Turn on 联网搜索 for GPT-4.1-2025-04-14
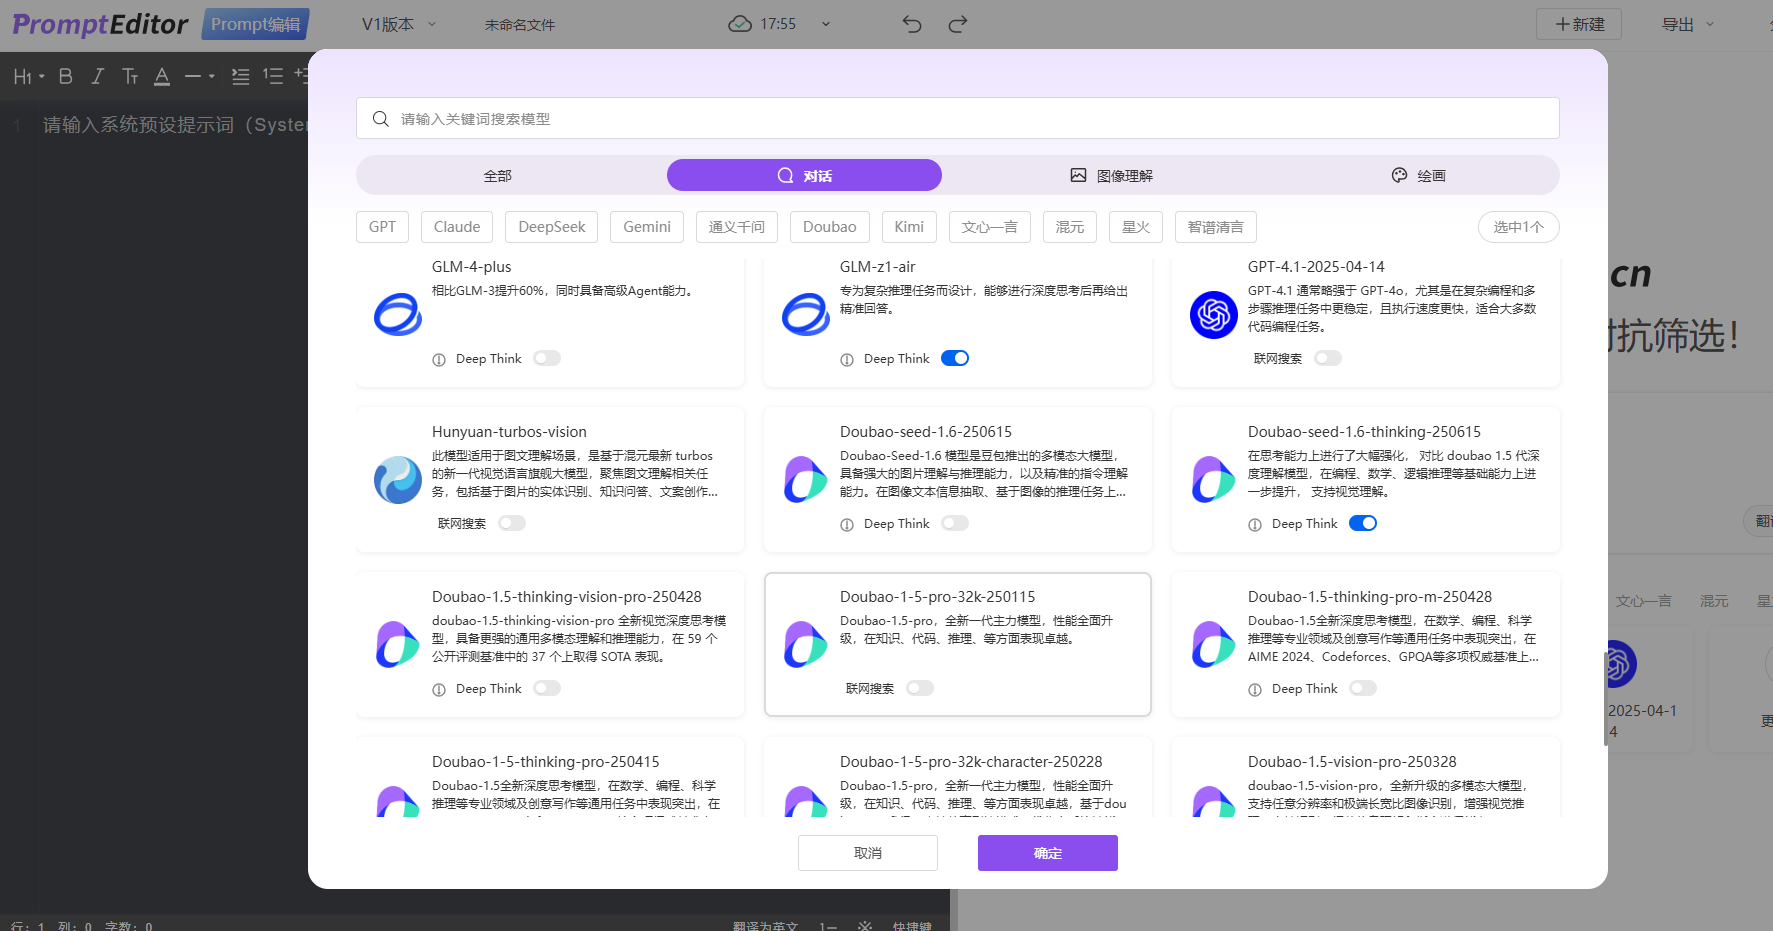 [x=1327, y=358]
